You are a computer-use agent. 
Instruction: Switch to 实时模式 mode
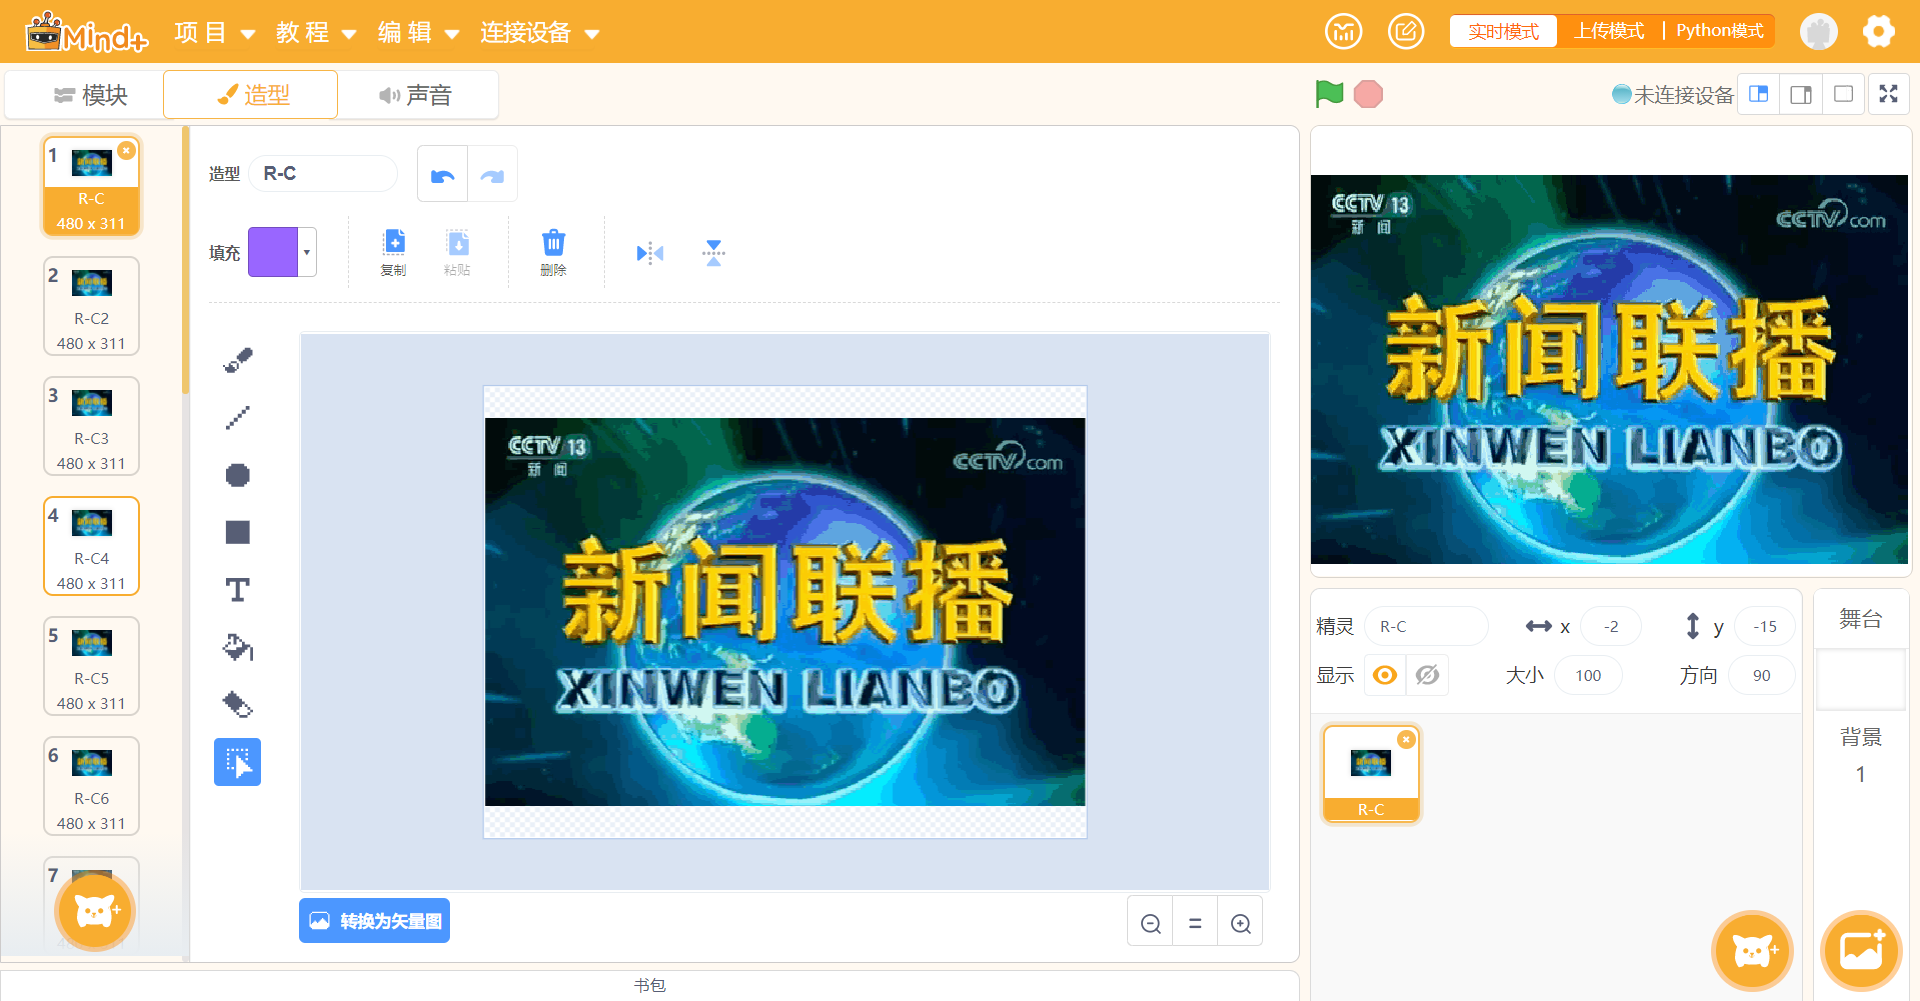pos(1503,31)
